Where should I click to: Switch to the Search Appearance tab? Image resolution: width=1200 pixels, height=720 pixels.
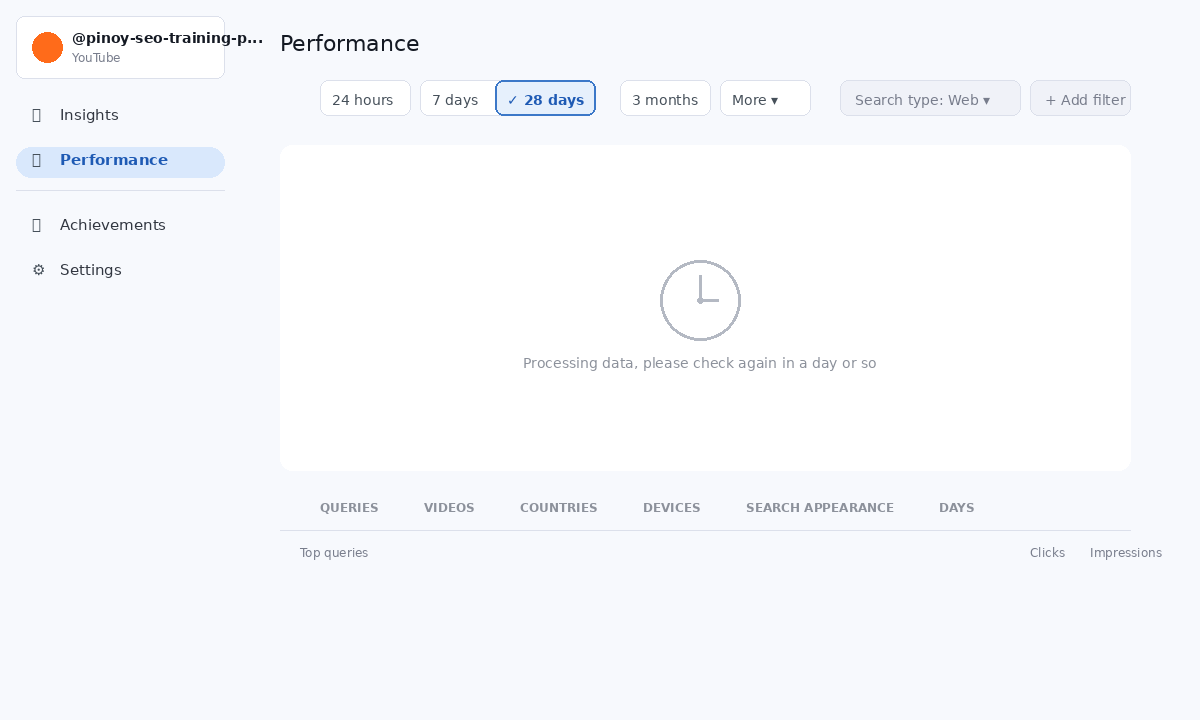(x=820, y=508)
